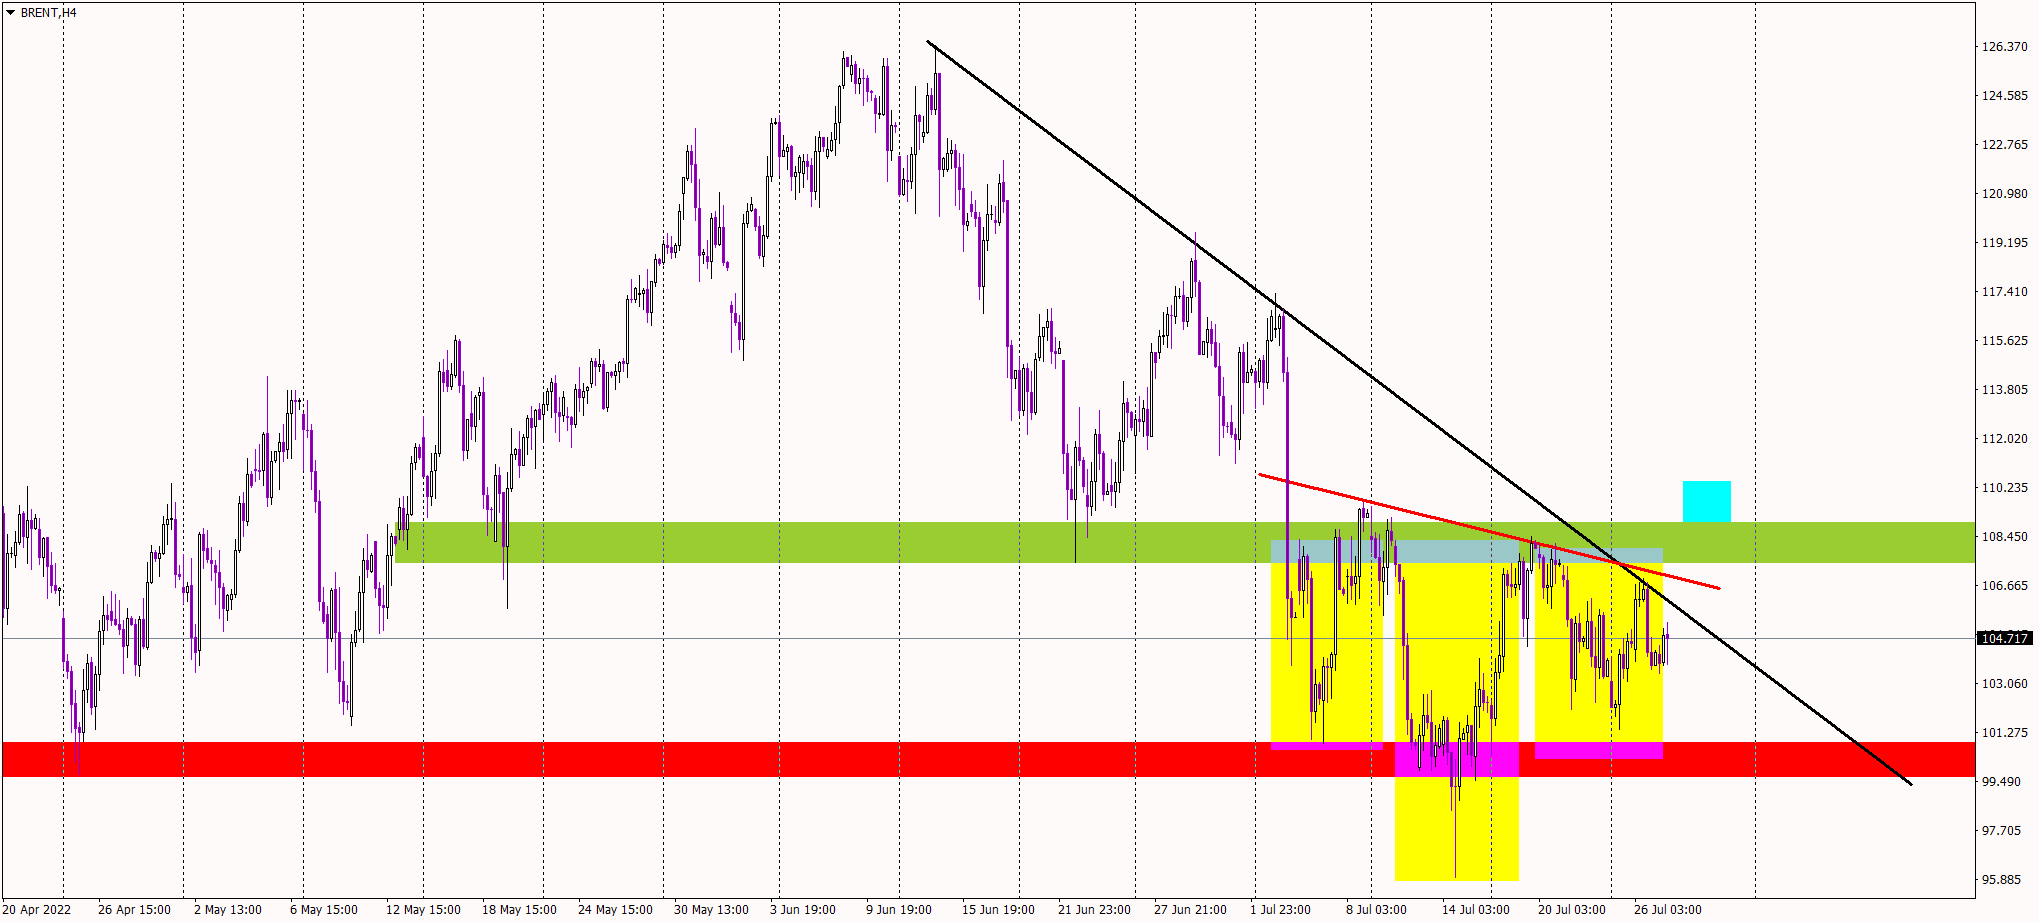The image size is (2039, 922).
Task: Click the 106.665 price axis label
Action: tap(2005, 585)
